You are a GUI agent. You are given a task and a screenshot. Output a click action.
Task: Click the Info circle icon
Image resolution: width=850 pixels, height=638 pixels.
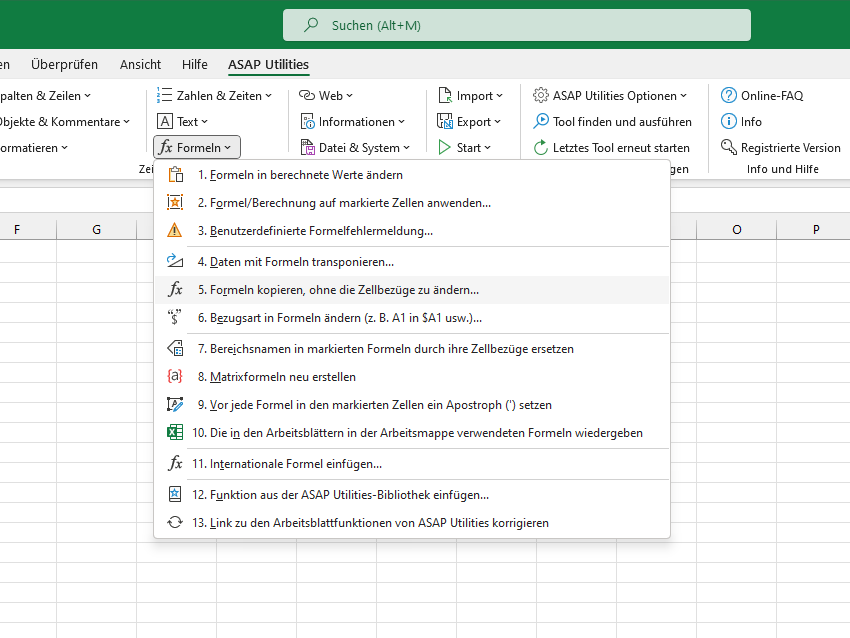729,121
